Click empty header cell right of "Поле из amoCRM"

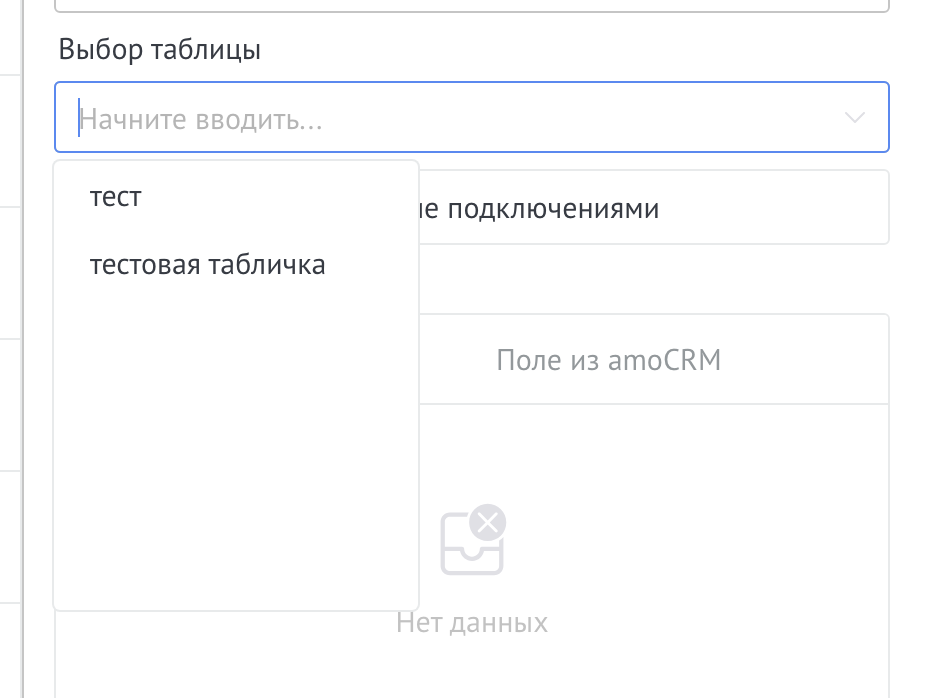pos(820,360)
